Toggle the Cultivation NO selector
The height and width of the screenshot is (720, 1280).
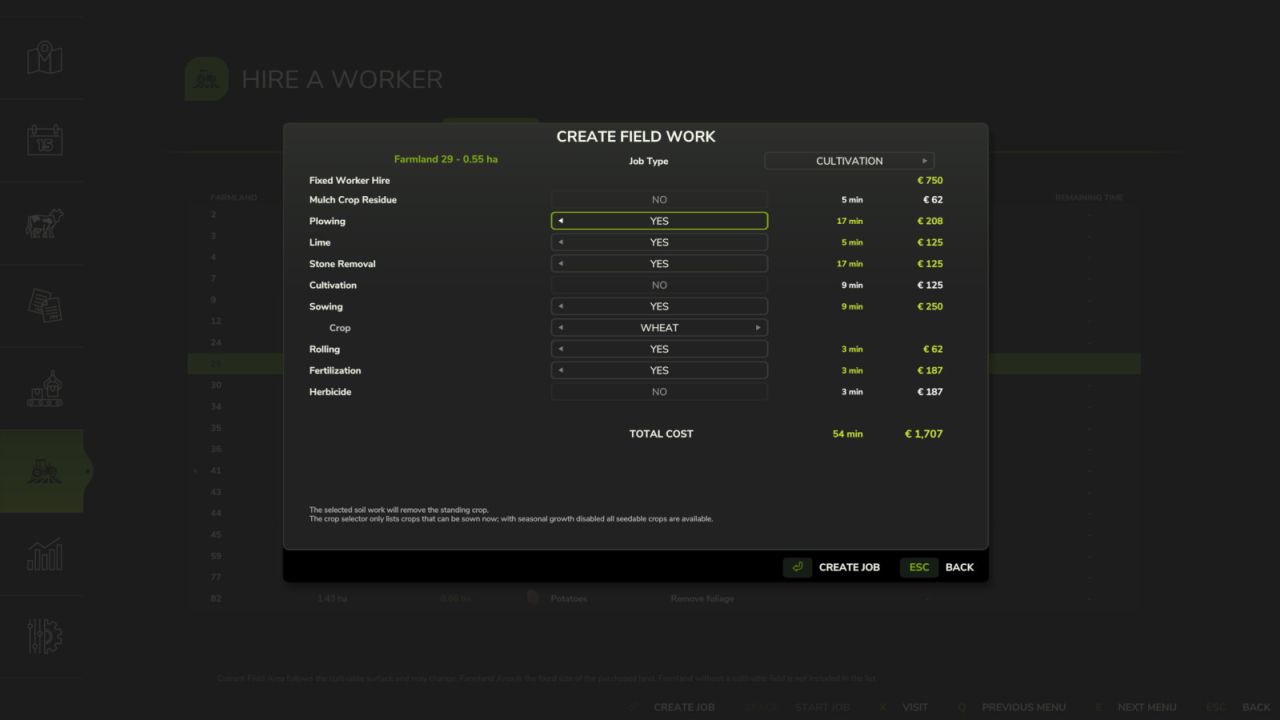(659, 285)
